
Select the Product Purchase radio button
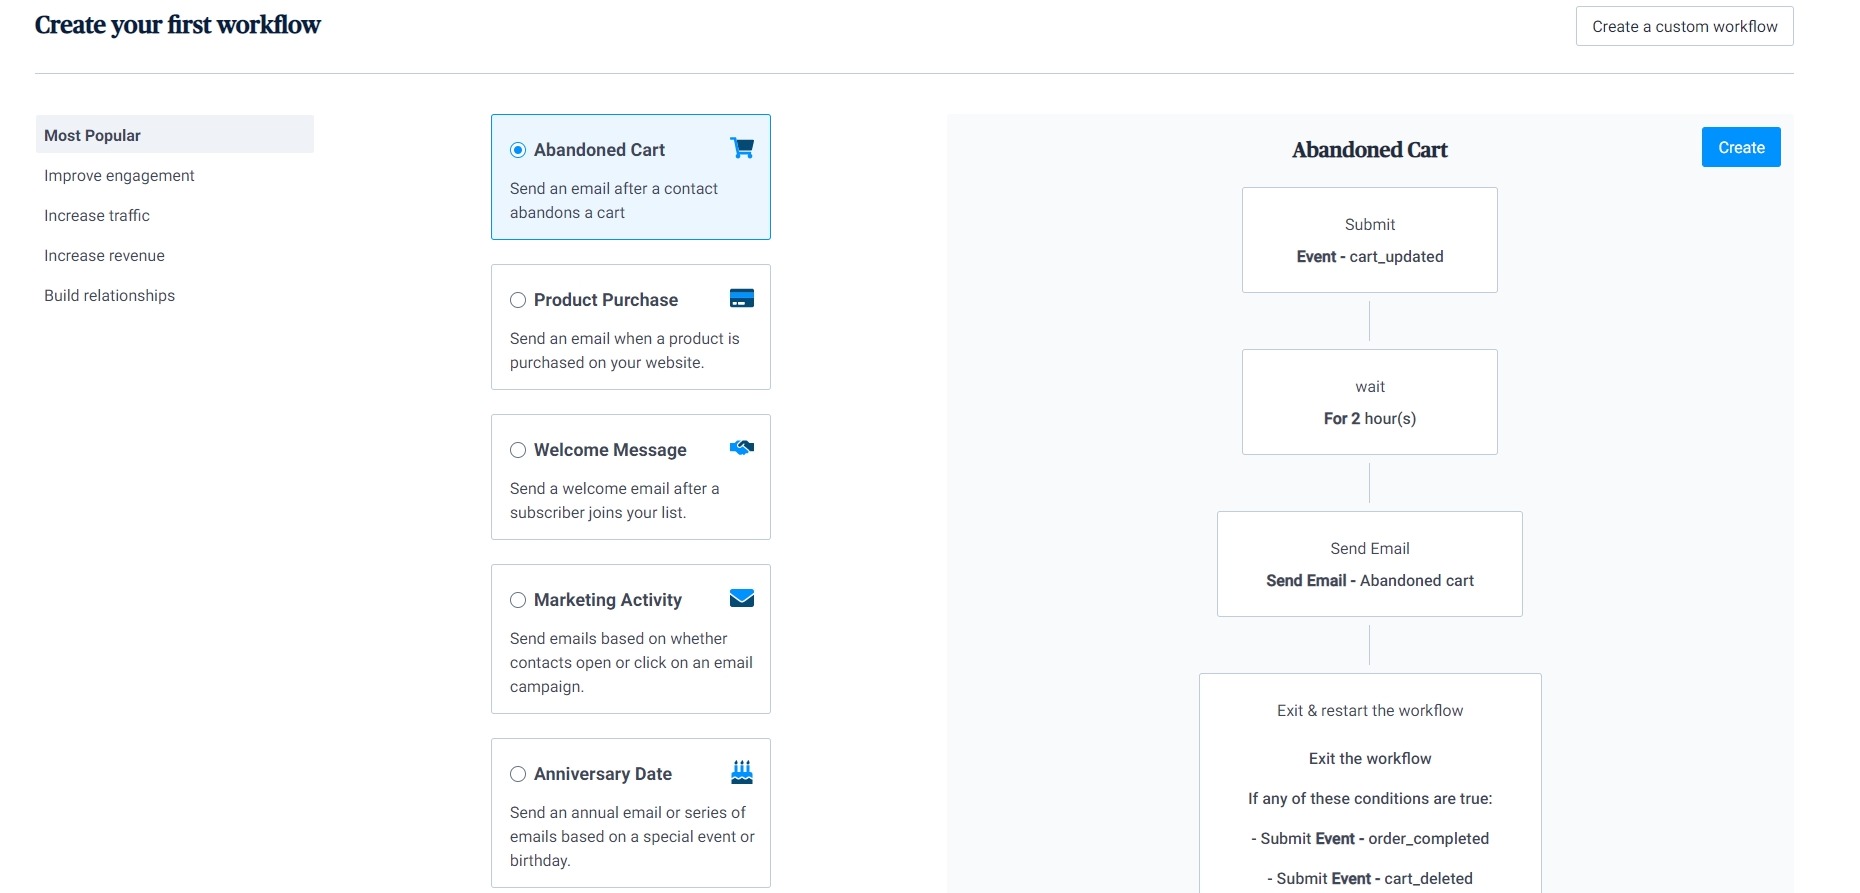click(x=518, y=300)
